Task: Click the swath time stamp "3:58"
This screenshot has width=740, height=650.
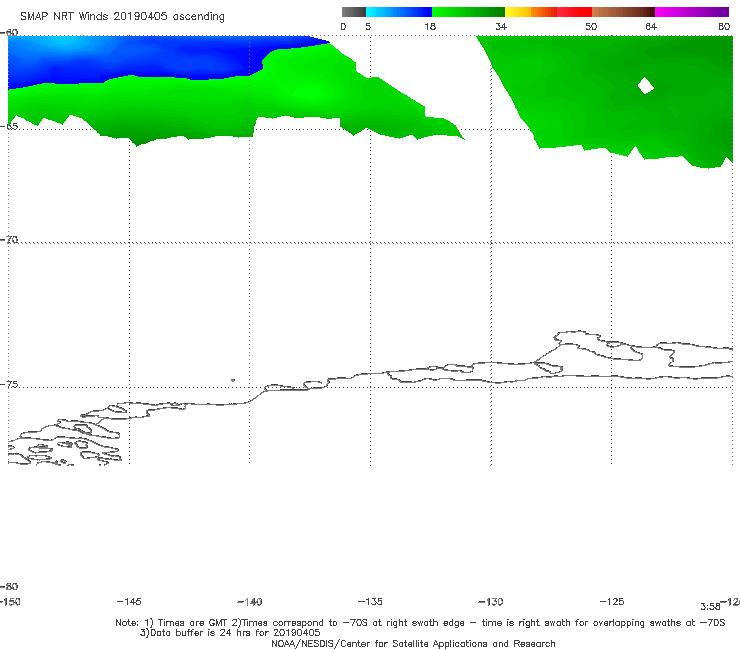Action: [x=710, y=607]
